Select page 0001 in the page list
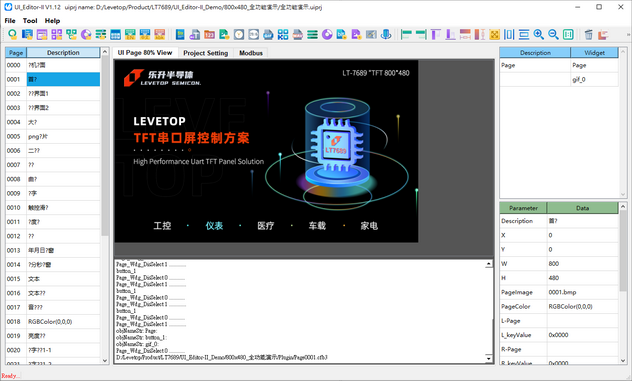632x381 pixels. (53, 79)
